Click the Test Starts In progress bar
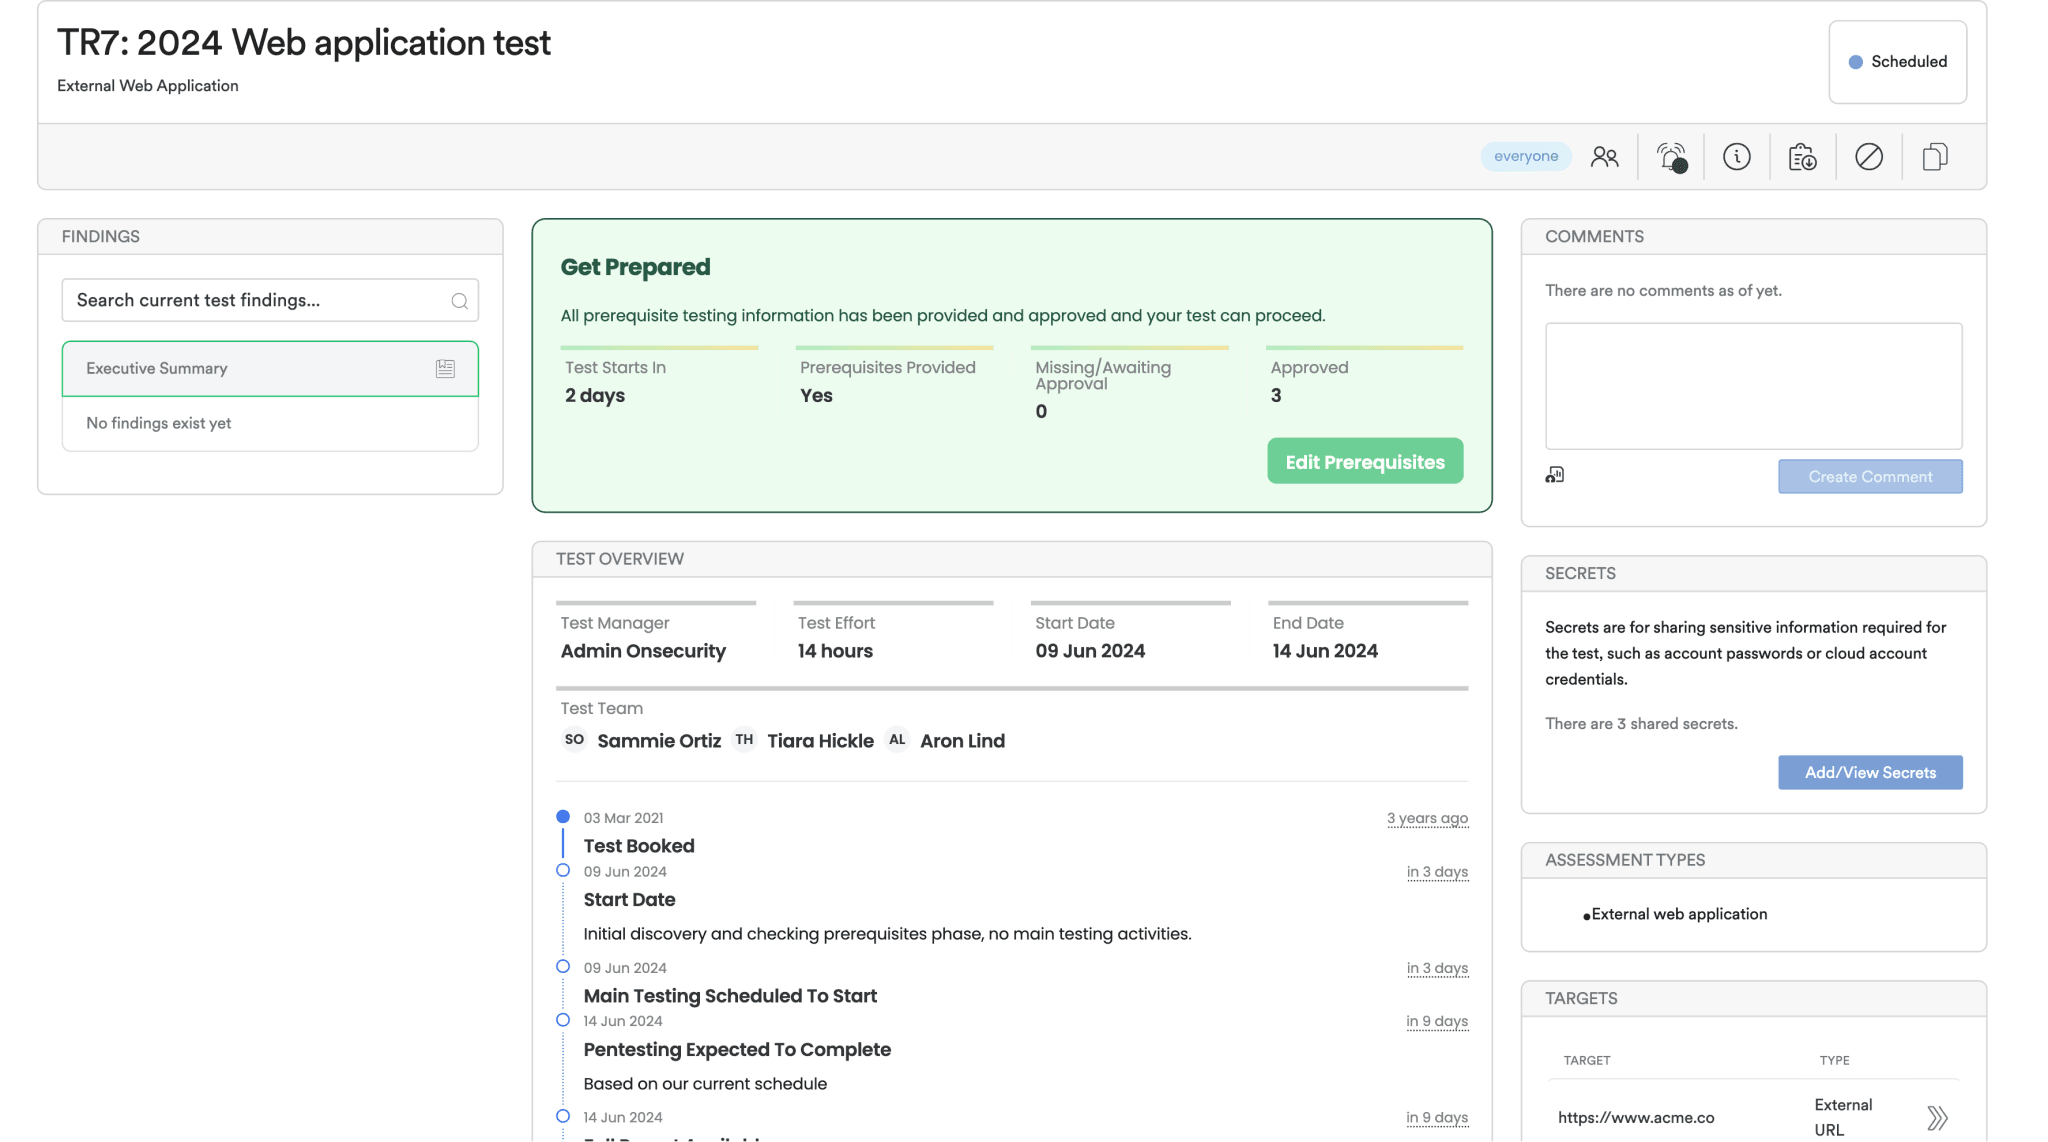The height and width of the screenshot is (1142, 2048). tap(660, 348)
